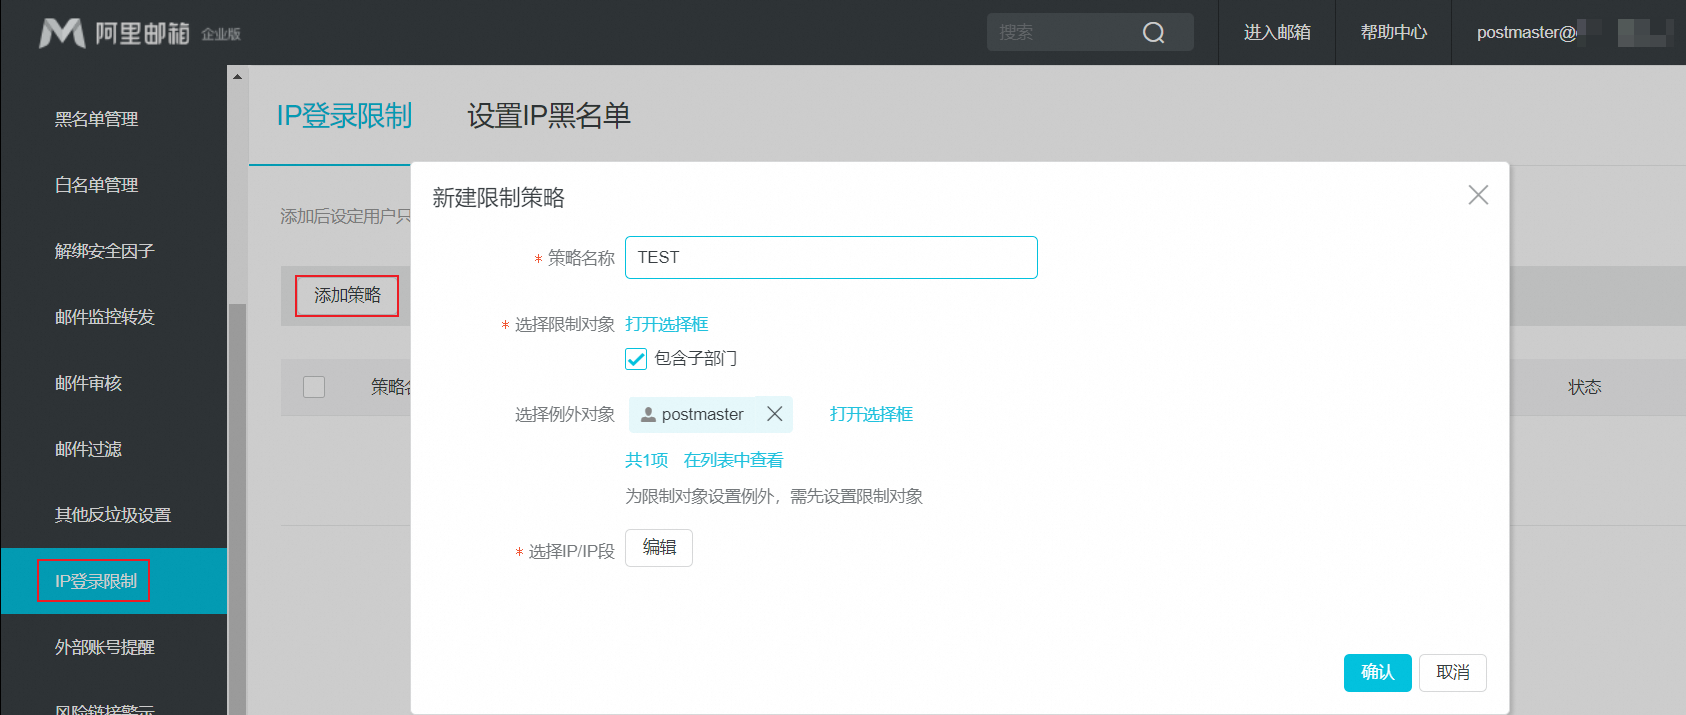Click the search magnifier icon
1686x715 pixels.
tap(1153, 33)
